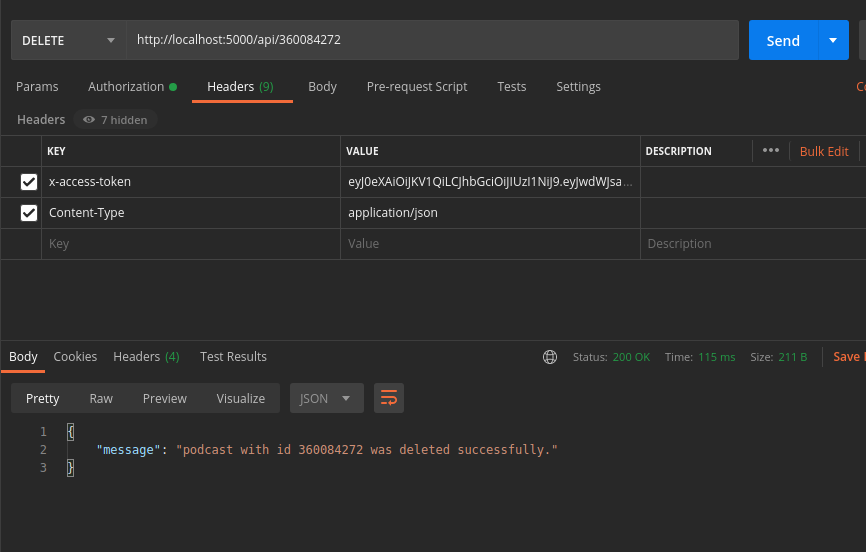Choose the Pretty response view
Image resolution: width=866 pixels, height=552 pixels.
43,398
